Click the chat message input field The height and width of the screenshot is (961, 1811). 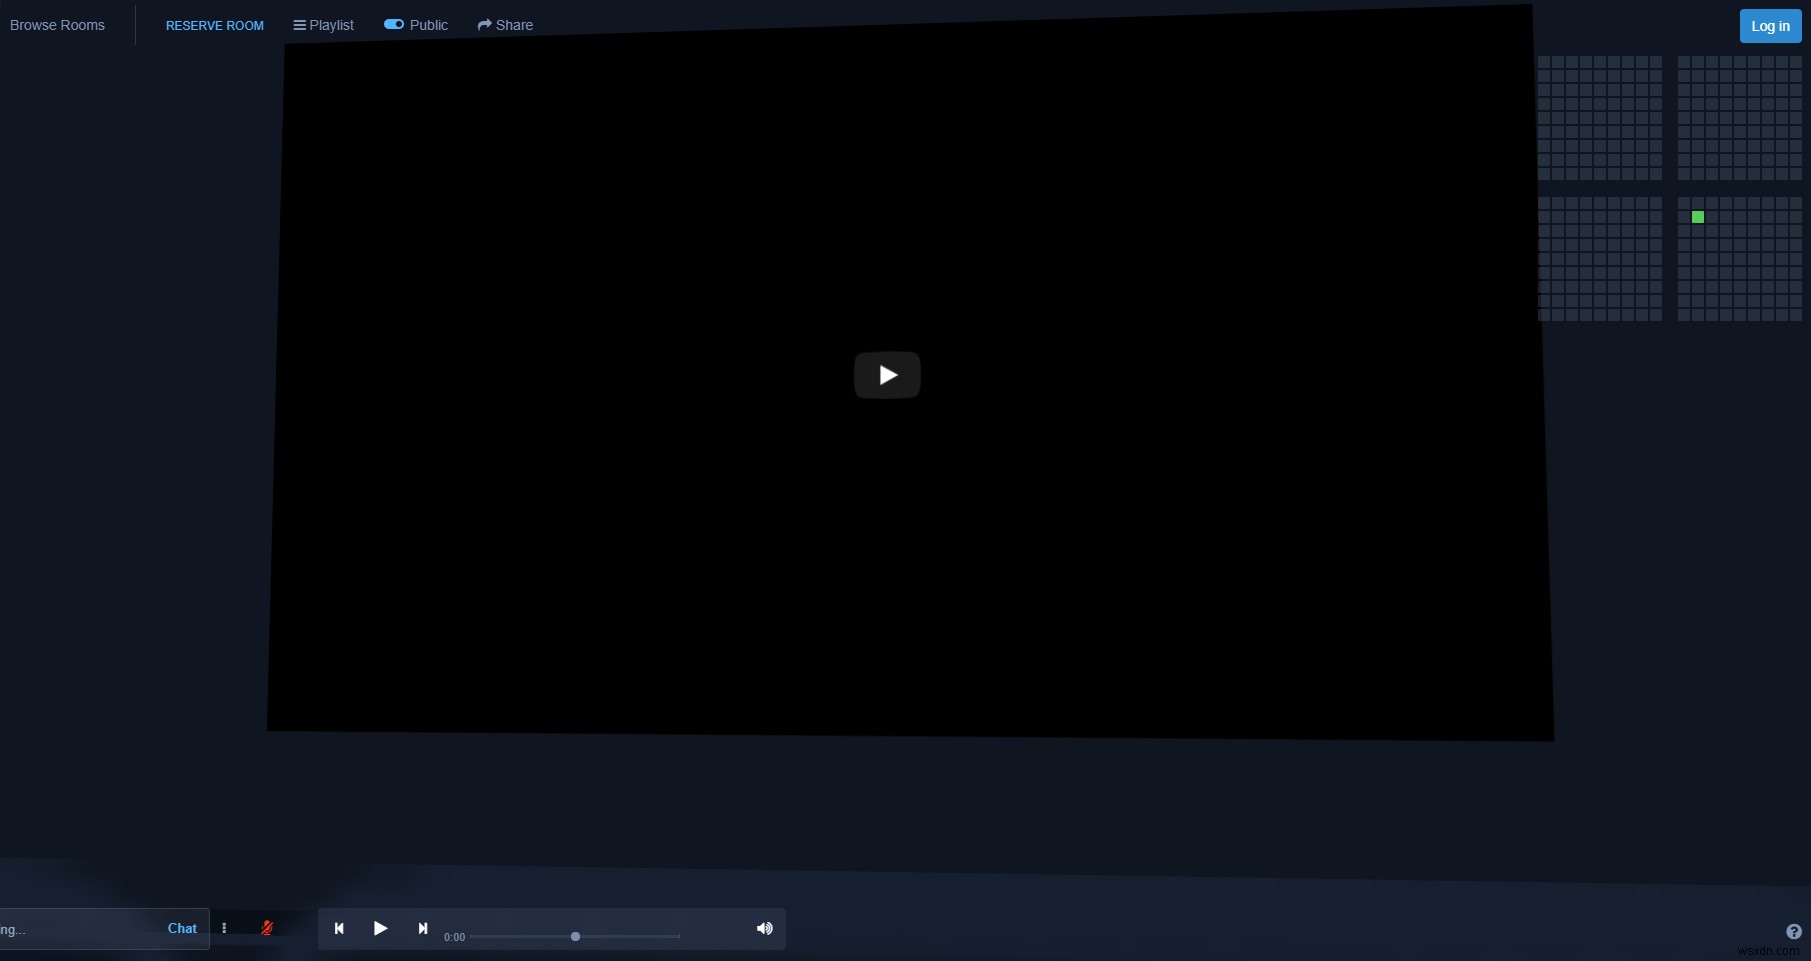(70, 928)
